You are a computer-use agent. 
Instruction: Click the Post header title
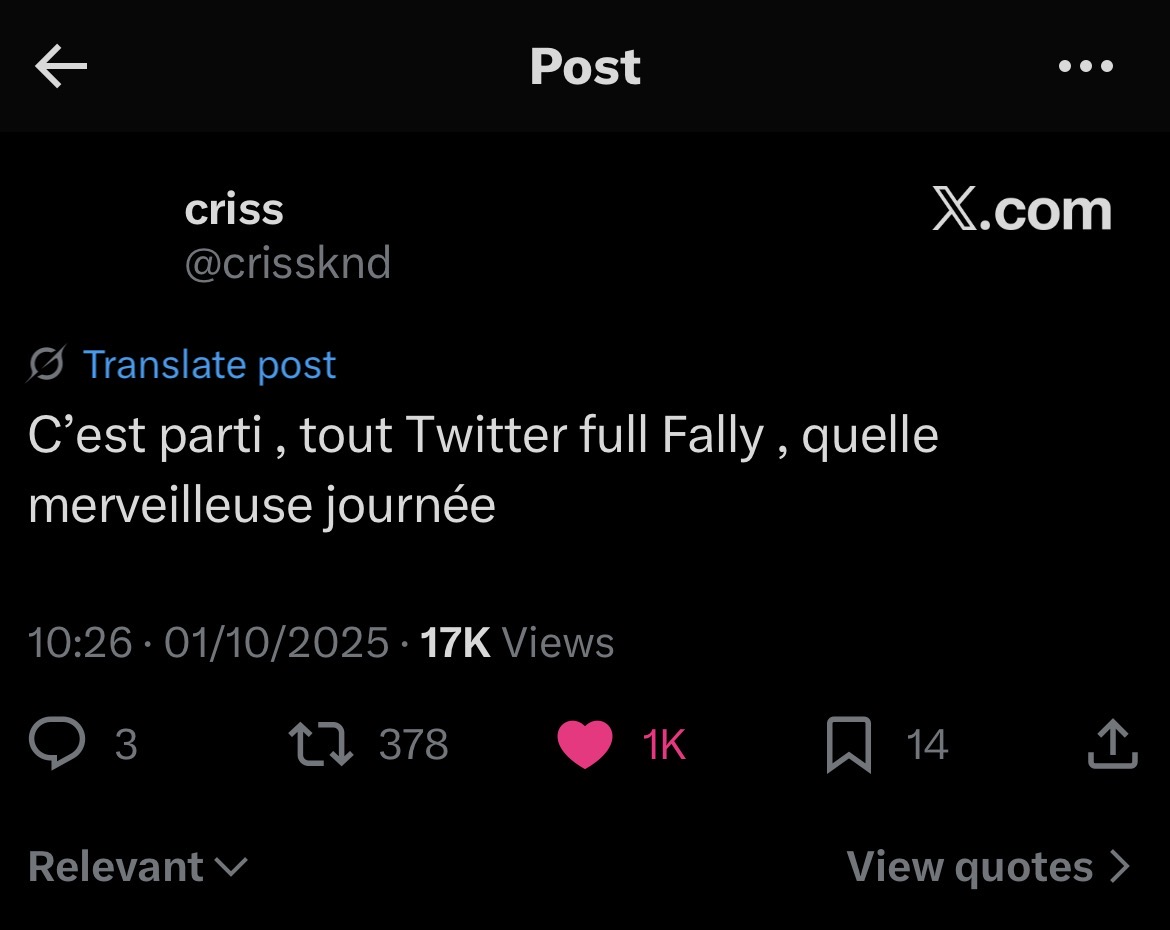click(x=585, y=67)
